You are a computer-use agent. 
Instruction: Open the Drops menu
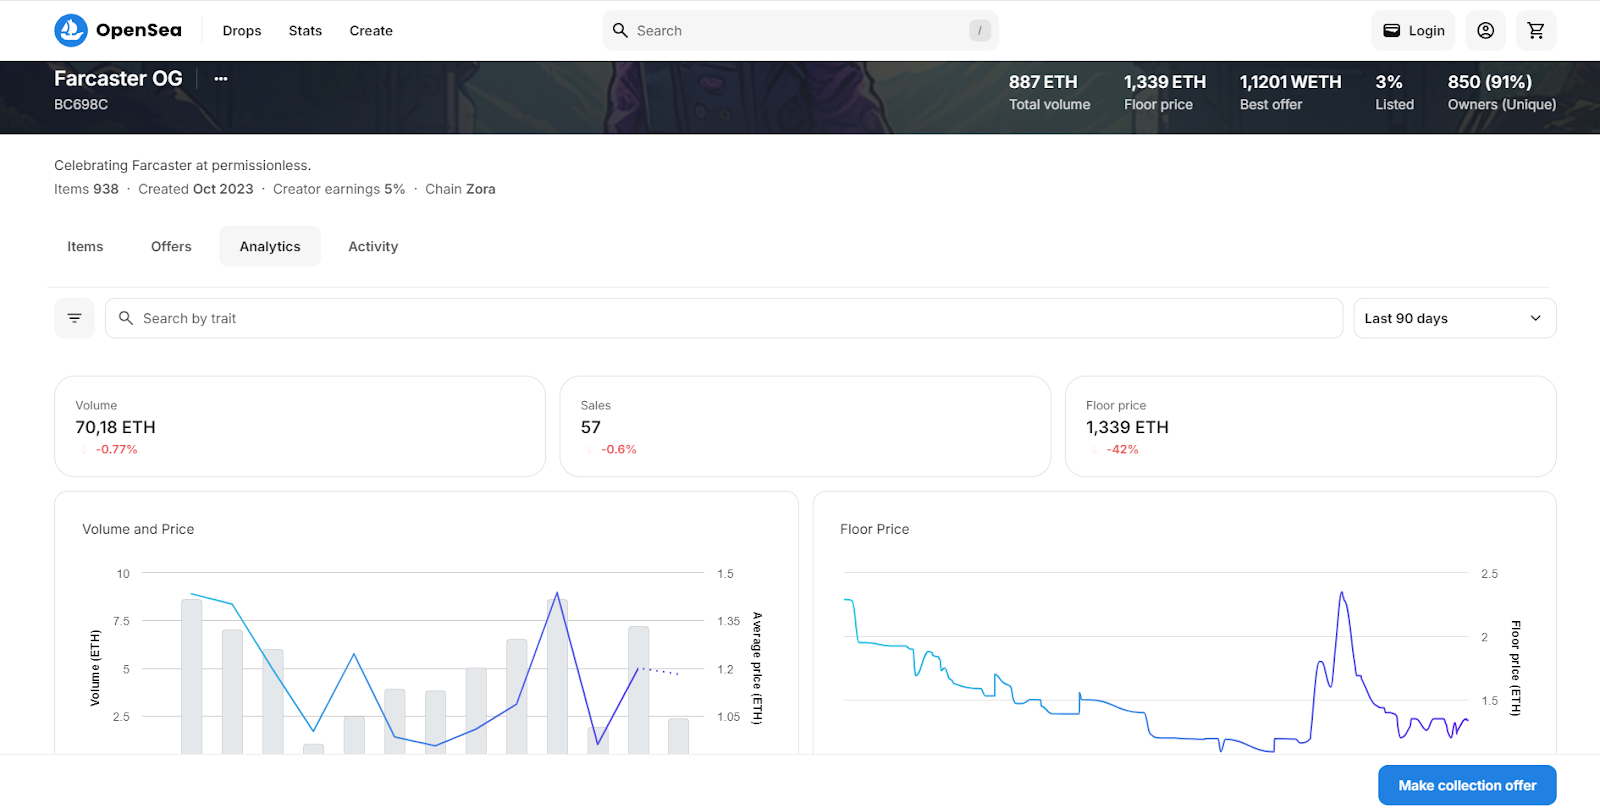pyautogui.click(x=242, y=31)
